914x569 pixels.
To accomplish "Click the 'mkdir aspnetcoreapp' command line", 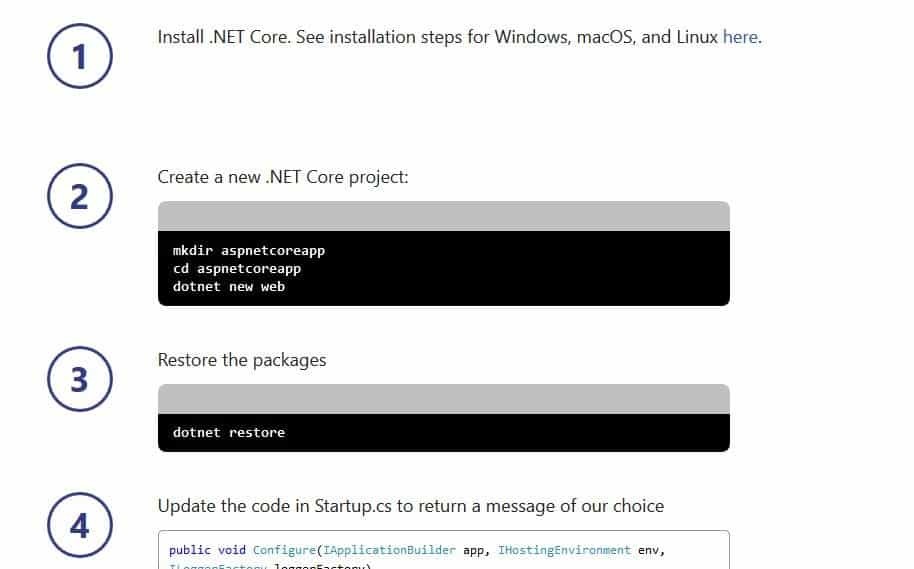I will coord(249,250).
